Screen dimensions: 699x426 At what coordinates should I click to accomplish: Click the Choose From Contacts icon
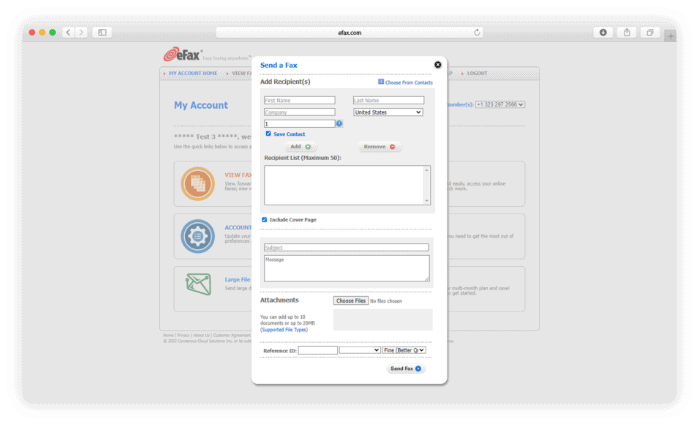click(381, 82)
